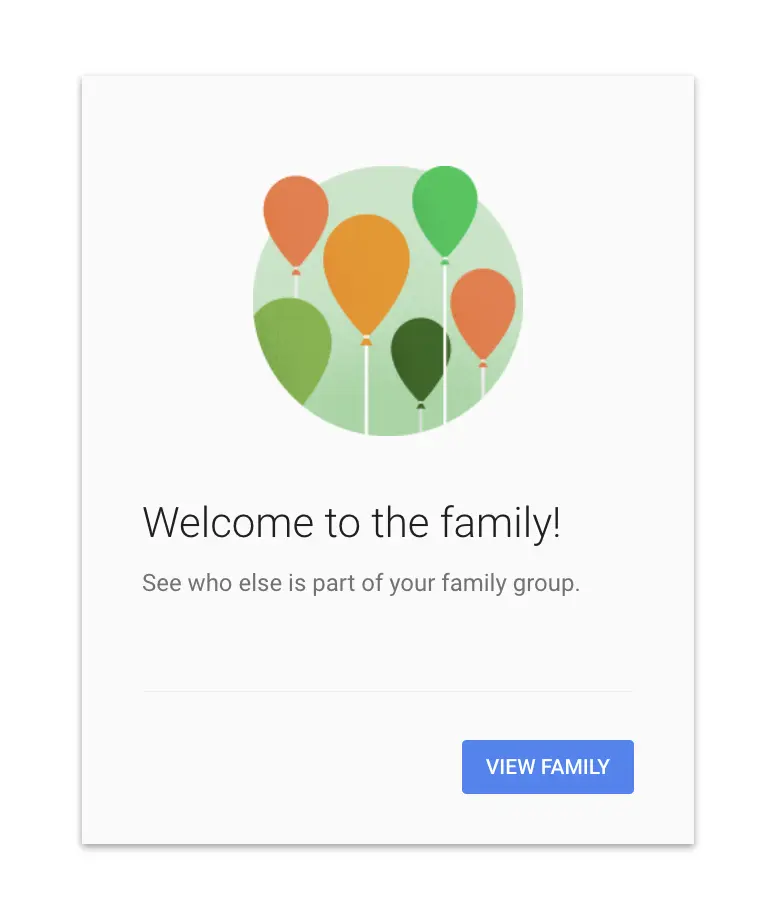The width and height of the screenshot is (764, 898).
Task: Click the red-orange balloon on right side
Action: [483, 313]
